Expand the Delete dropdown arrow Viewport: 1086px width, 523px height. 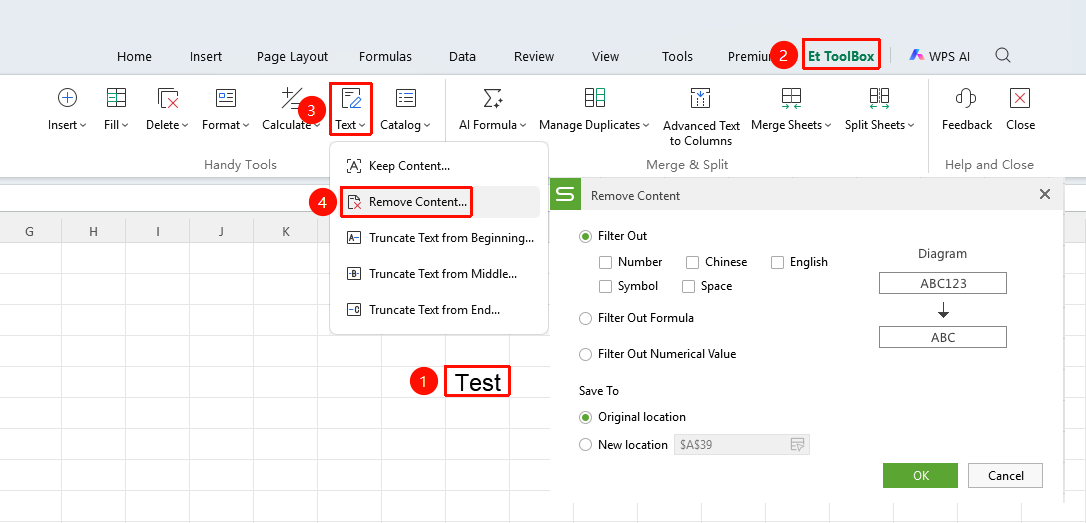(x=186, y=125)
